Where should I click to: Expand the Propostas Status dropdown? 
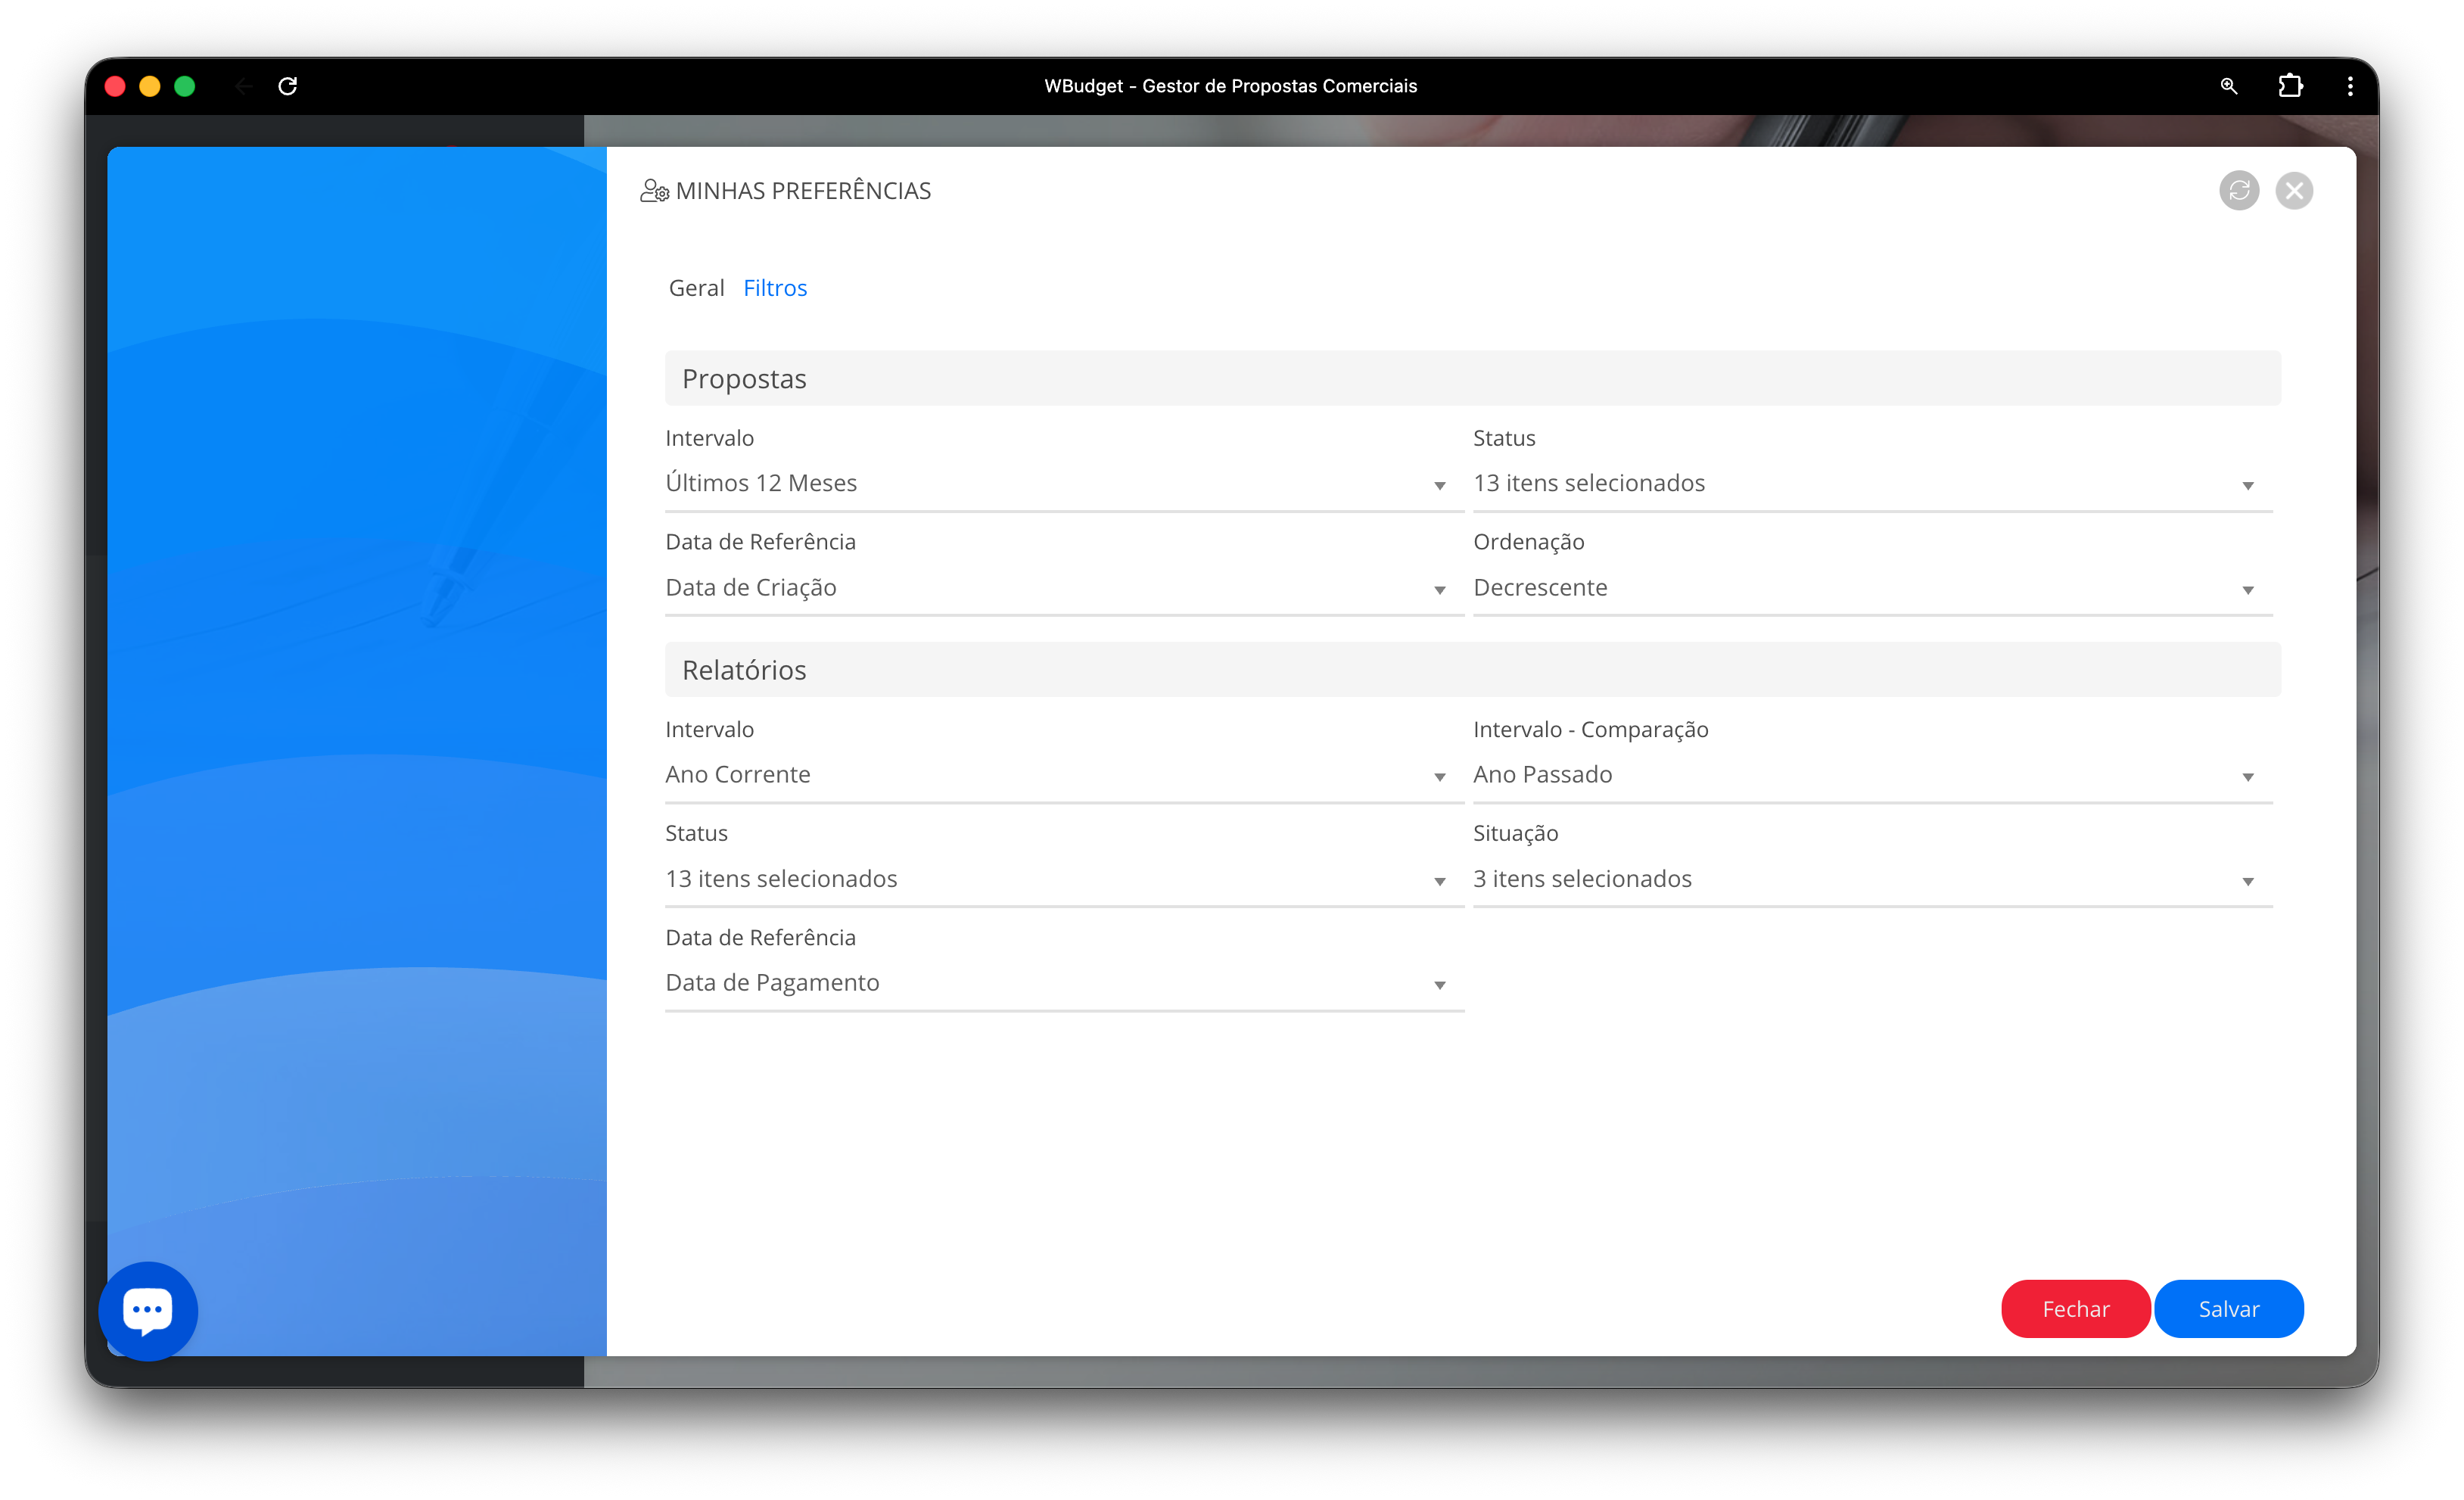click(1871, 484)
